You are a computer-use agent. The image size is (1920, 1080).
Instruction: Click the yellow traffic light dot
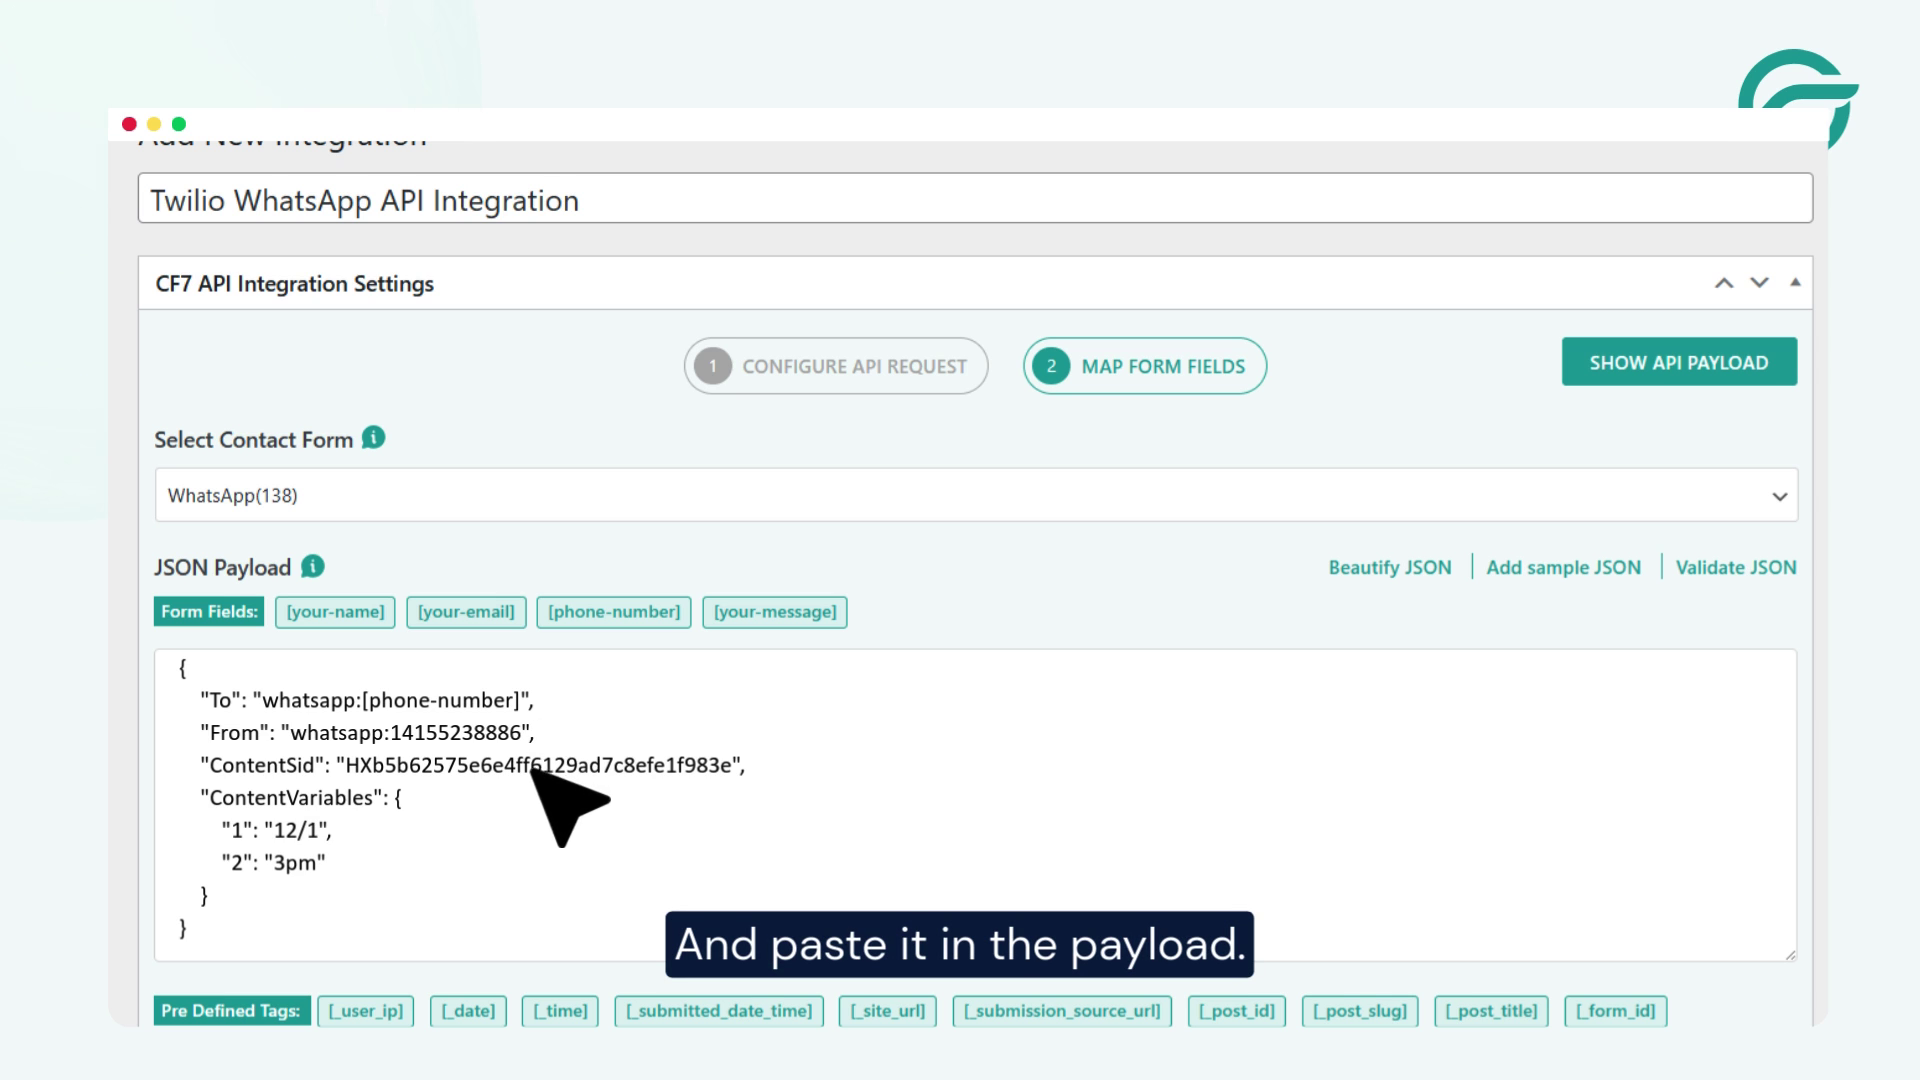[153, 124]
